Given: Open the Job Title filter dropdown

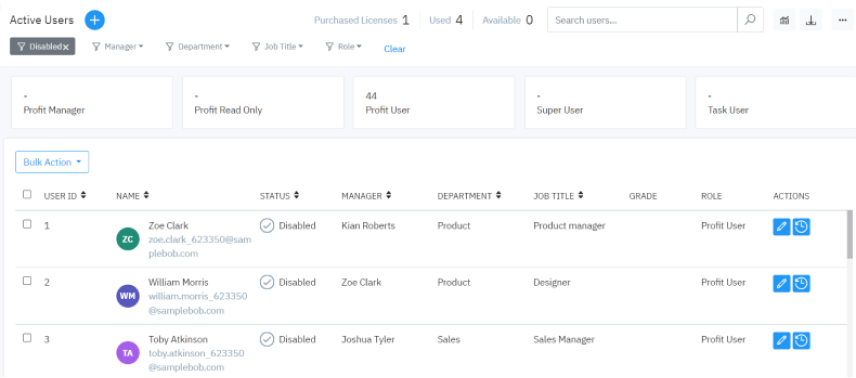Looking at the screenshot, I should click(x=277, y=47).
